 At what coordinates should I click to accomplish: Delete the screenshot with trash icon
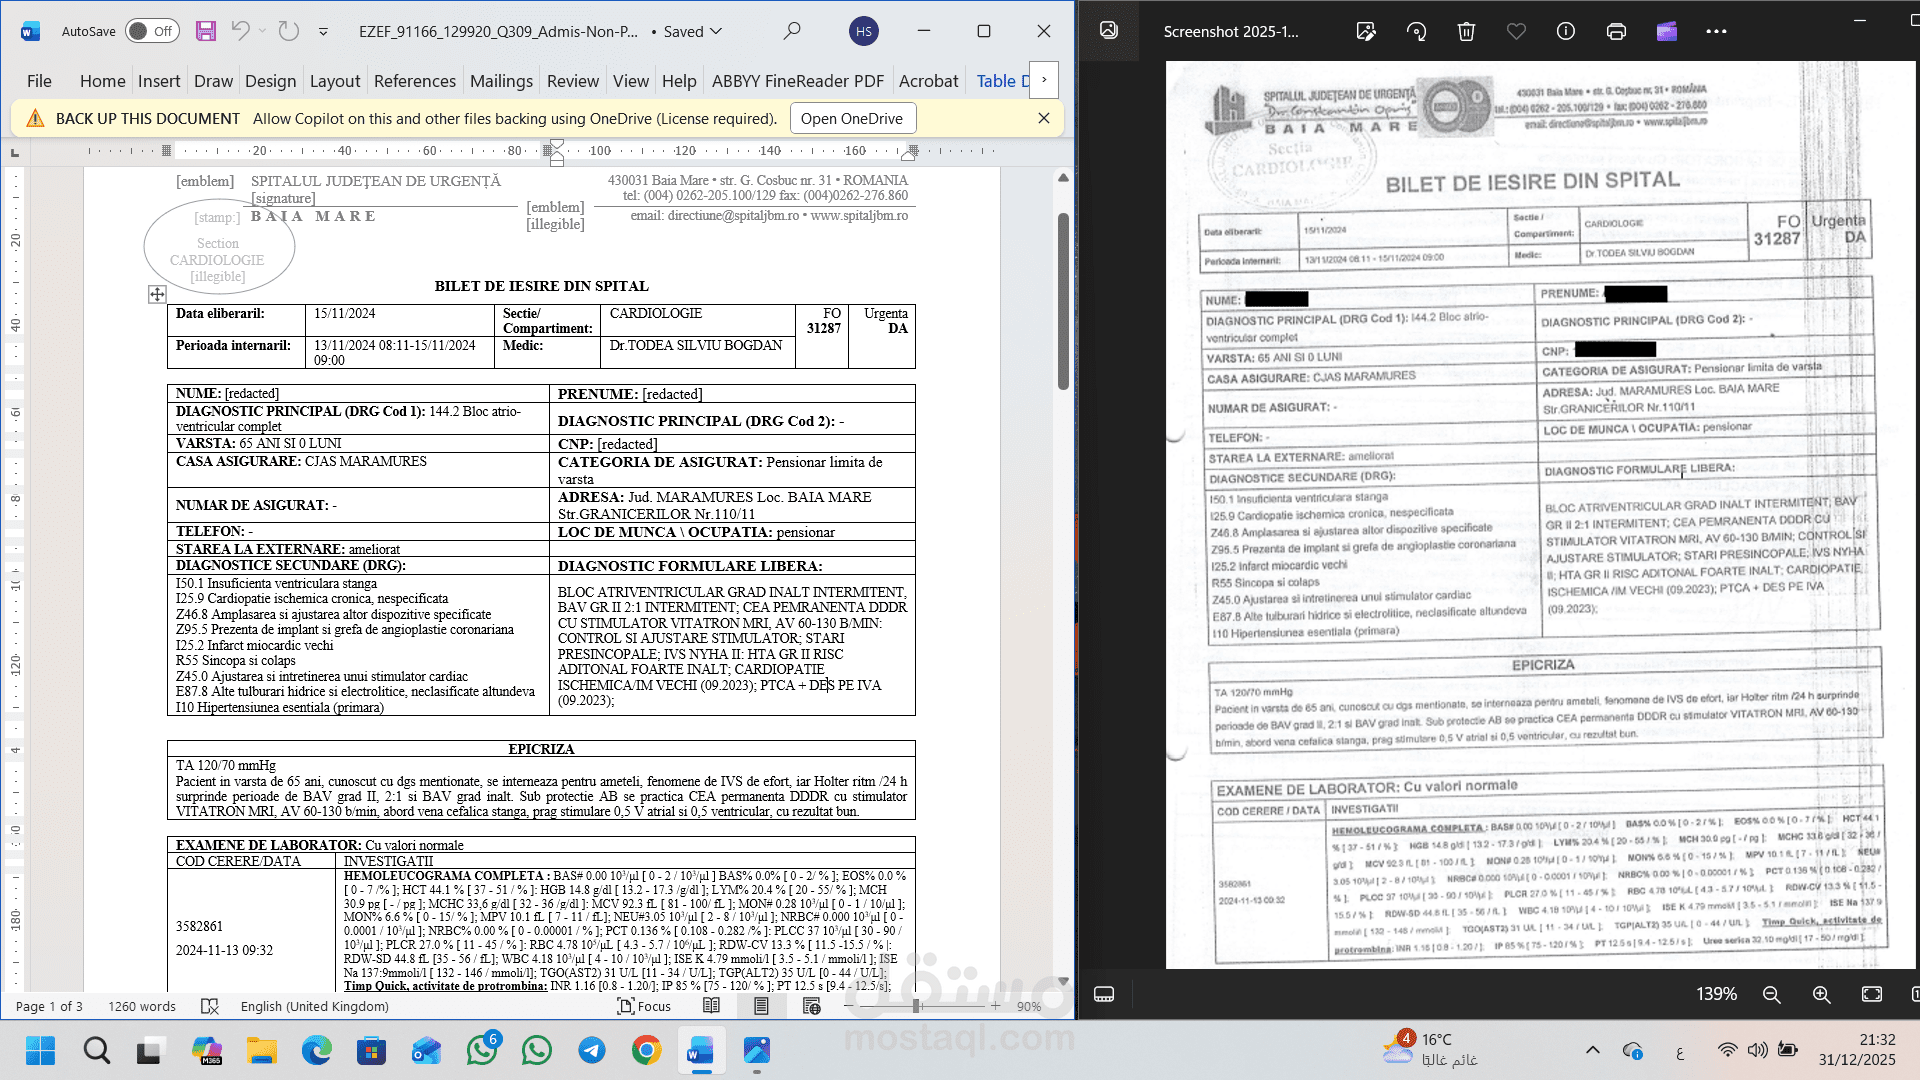click(1466, 31)
